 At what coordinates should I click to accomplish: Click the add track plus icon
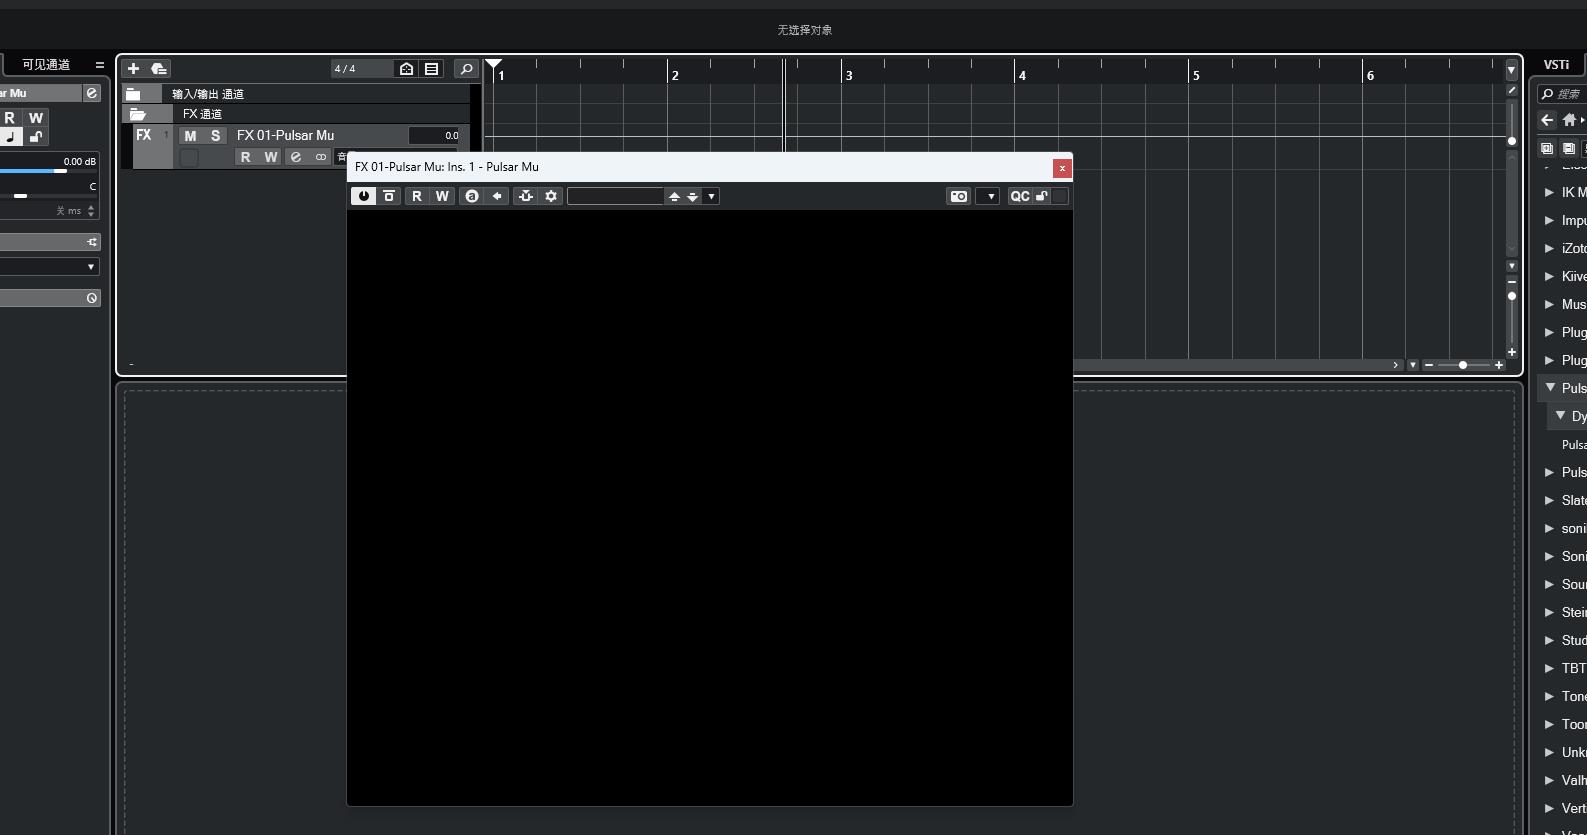[x=133, y=69]
